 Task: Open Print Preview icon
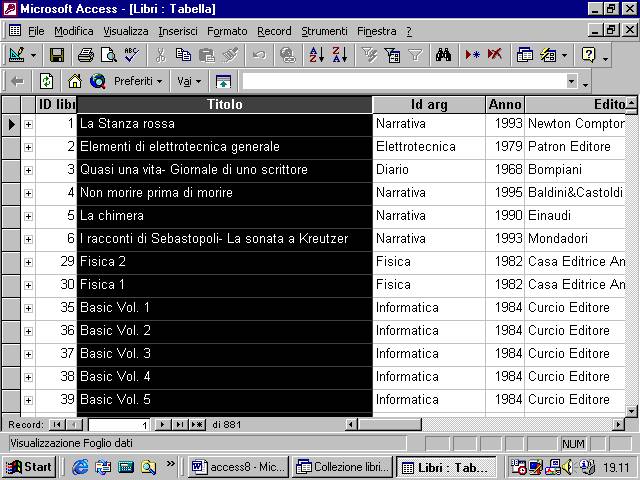tap(109, 55)
